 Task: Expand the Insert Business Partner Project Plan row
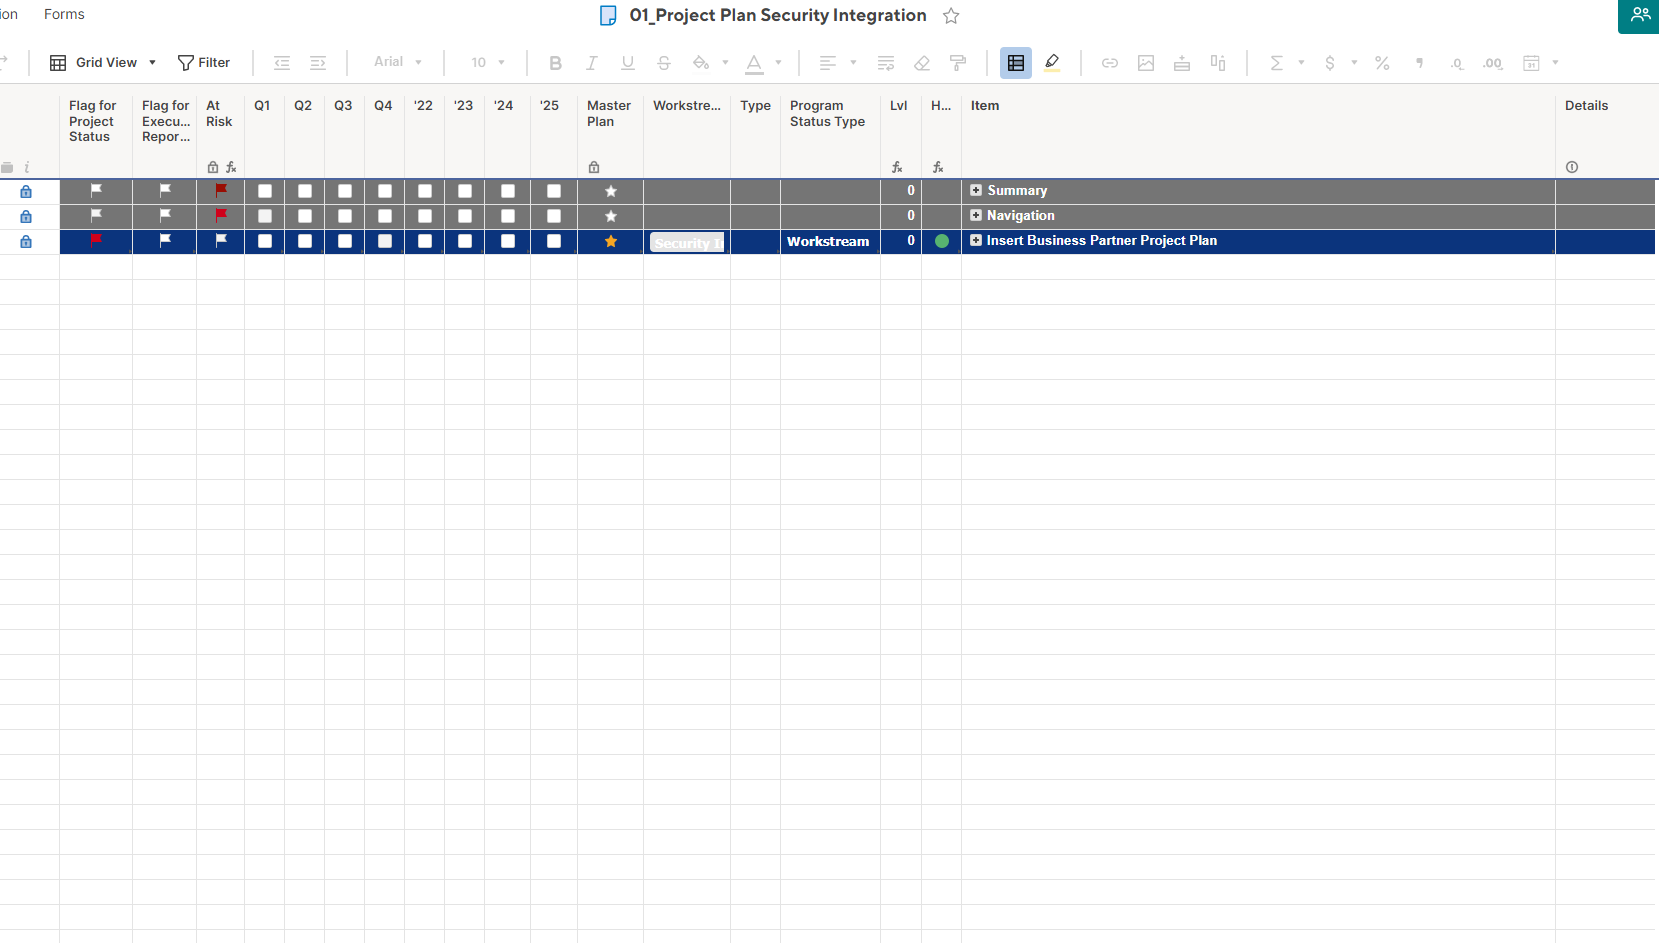[976, 240]
